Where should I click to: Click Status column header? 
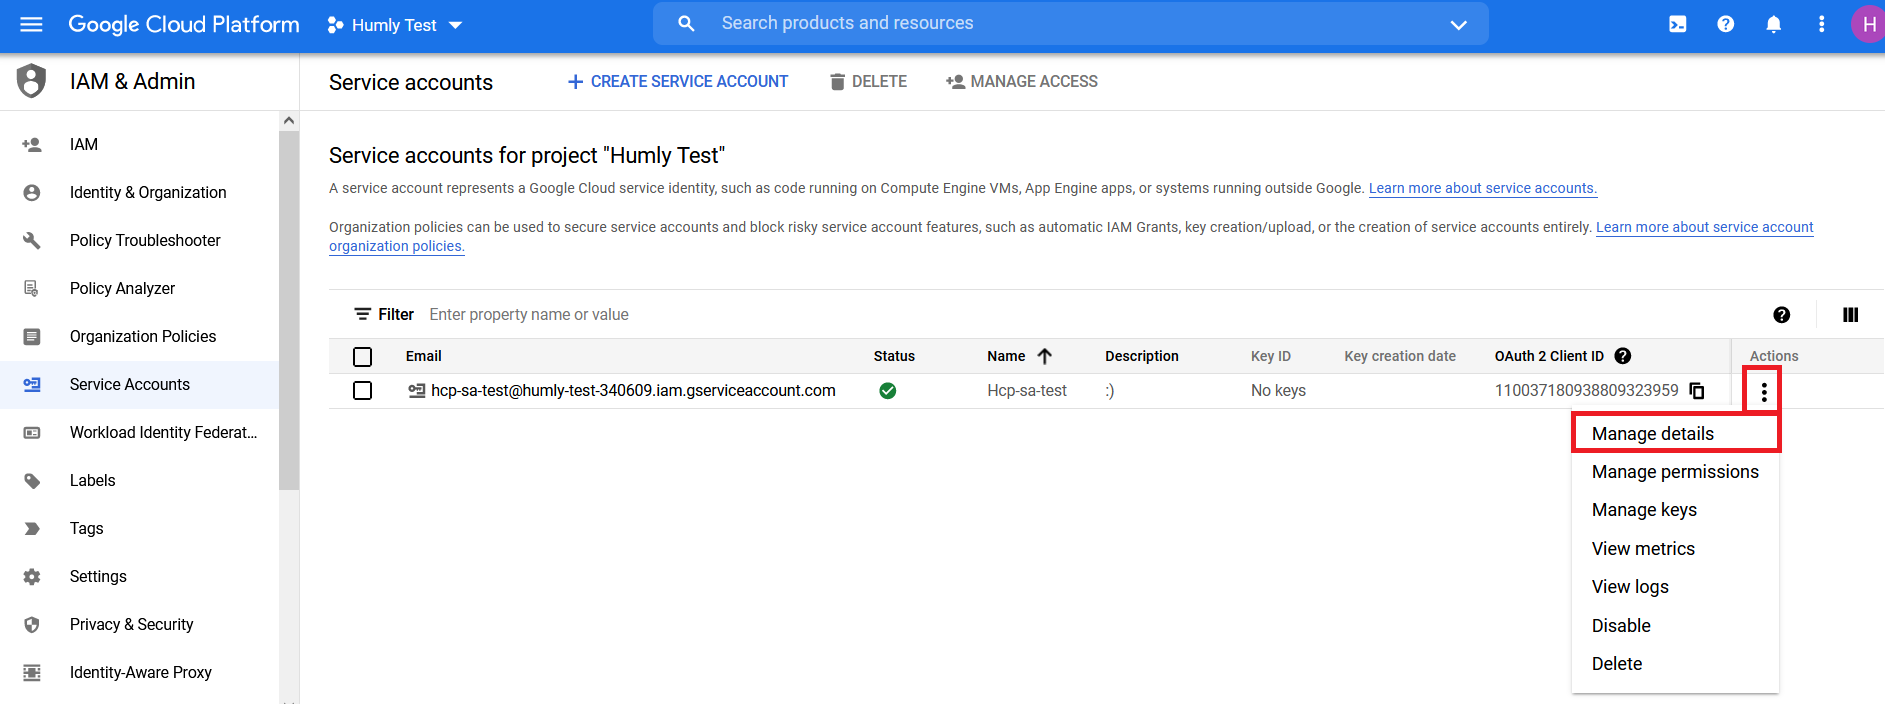click(x=894, y=356)
